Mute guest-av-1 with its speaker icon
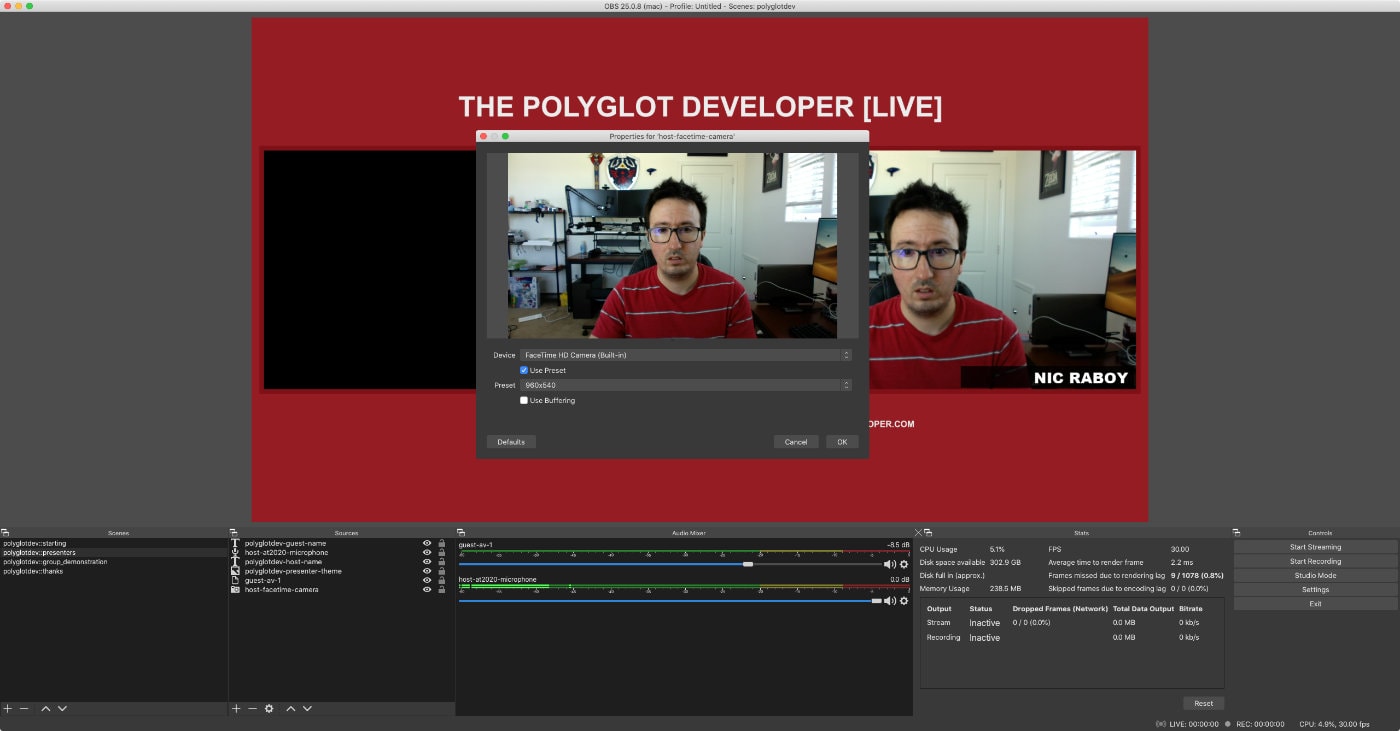Image resolution: width=1400 pixels, height=731 pixels. pos(889,564)
